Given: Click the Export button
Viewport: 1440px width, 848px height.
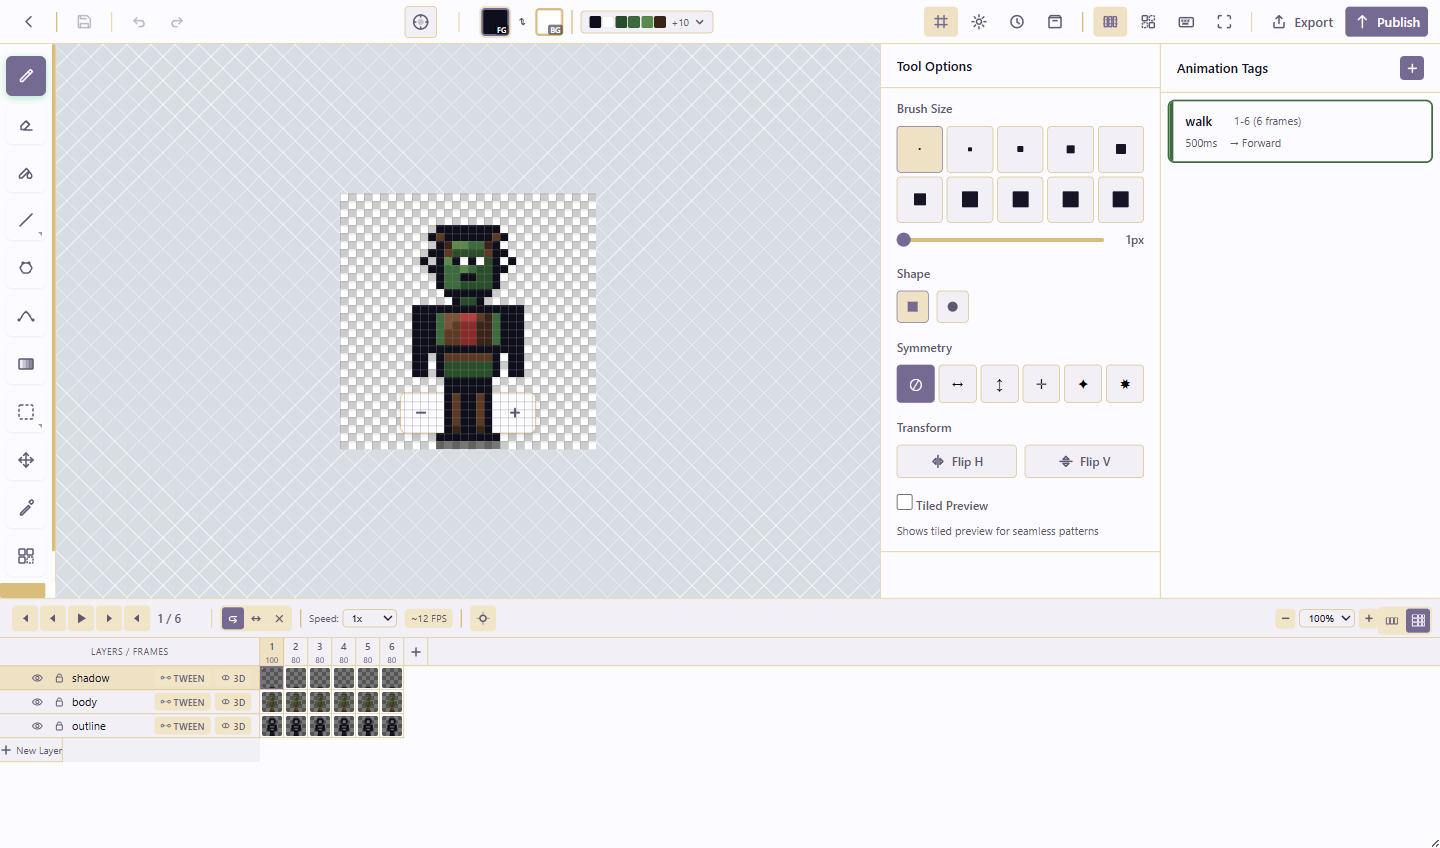Looking at the screenshot, I should point(1302,22).
